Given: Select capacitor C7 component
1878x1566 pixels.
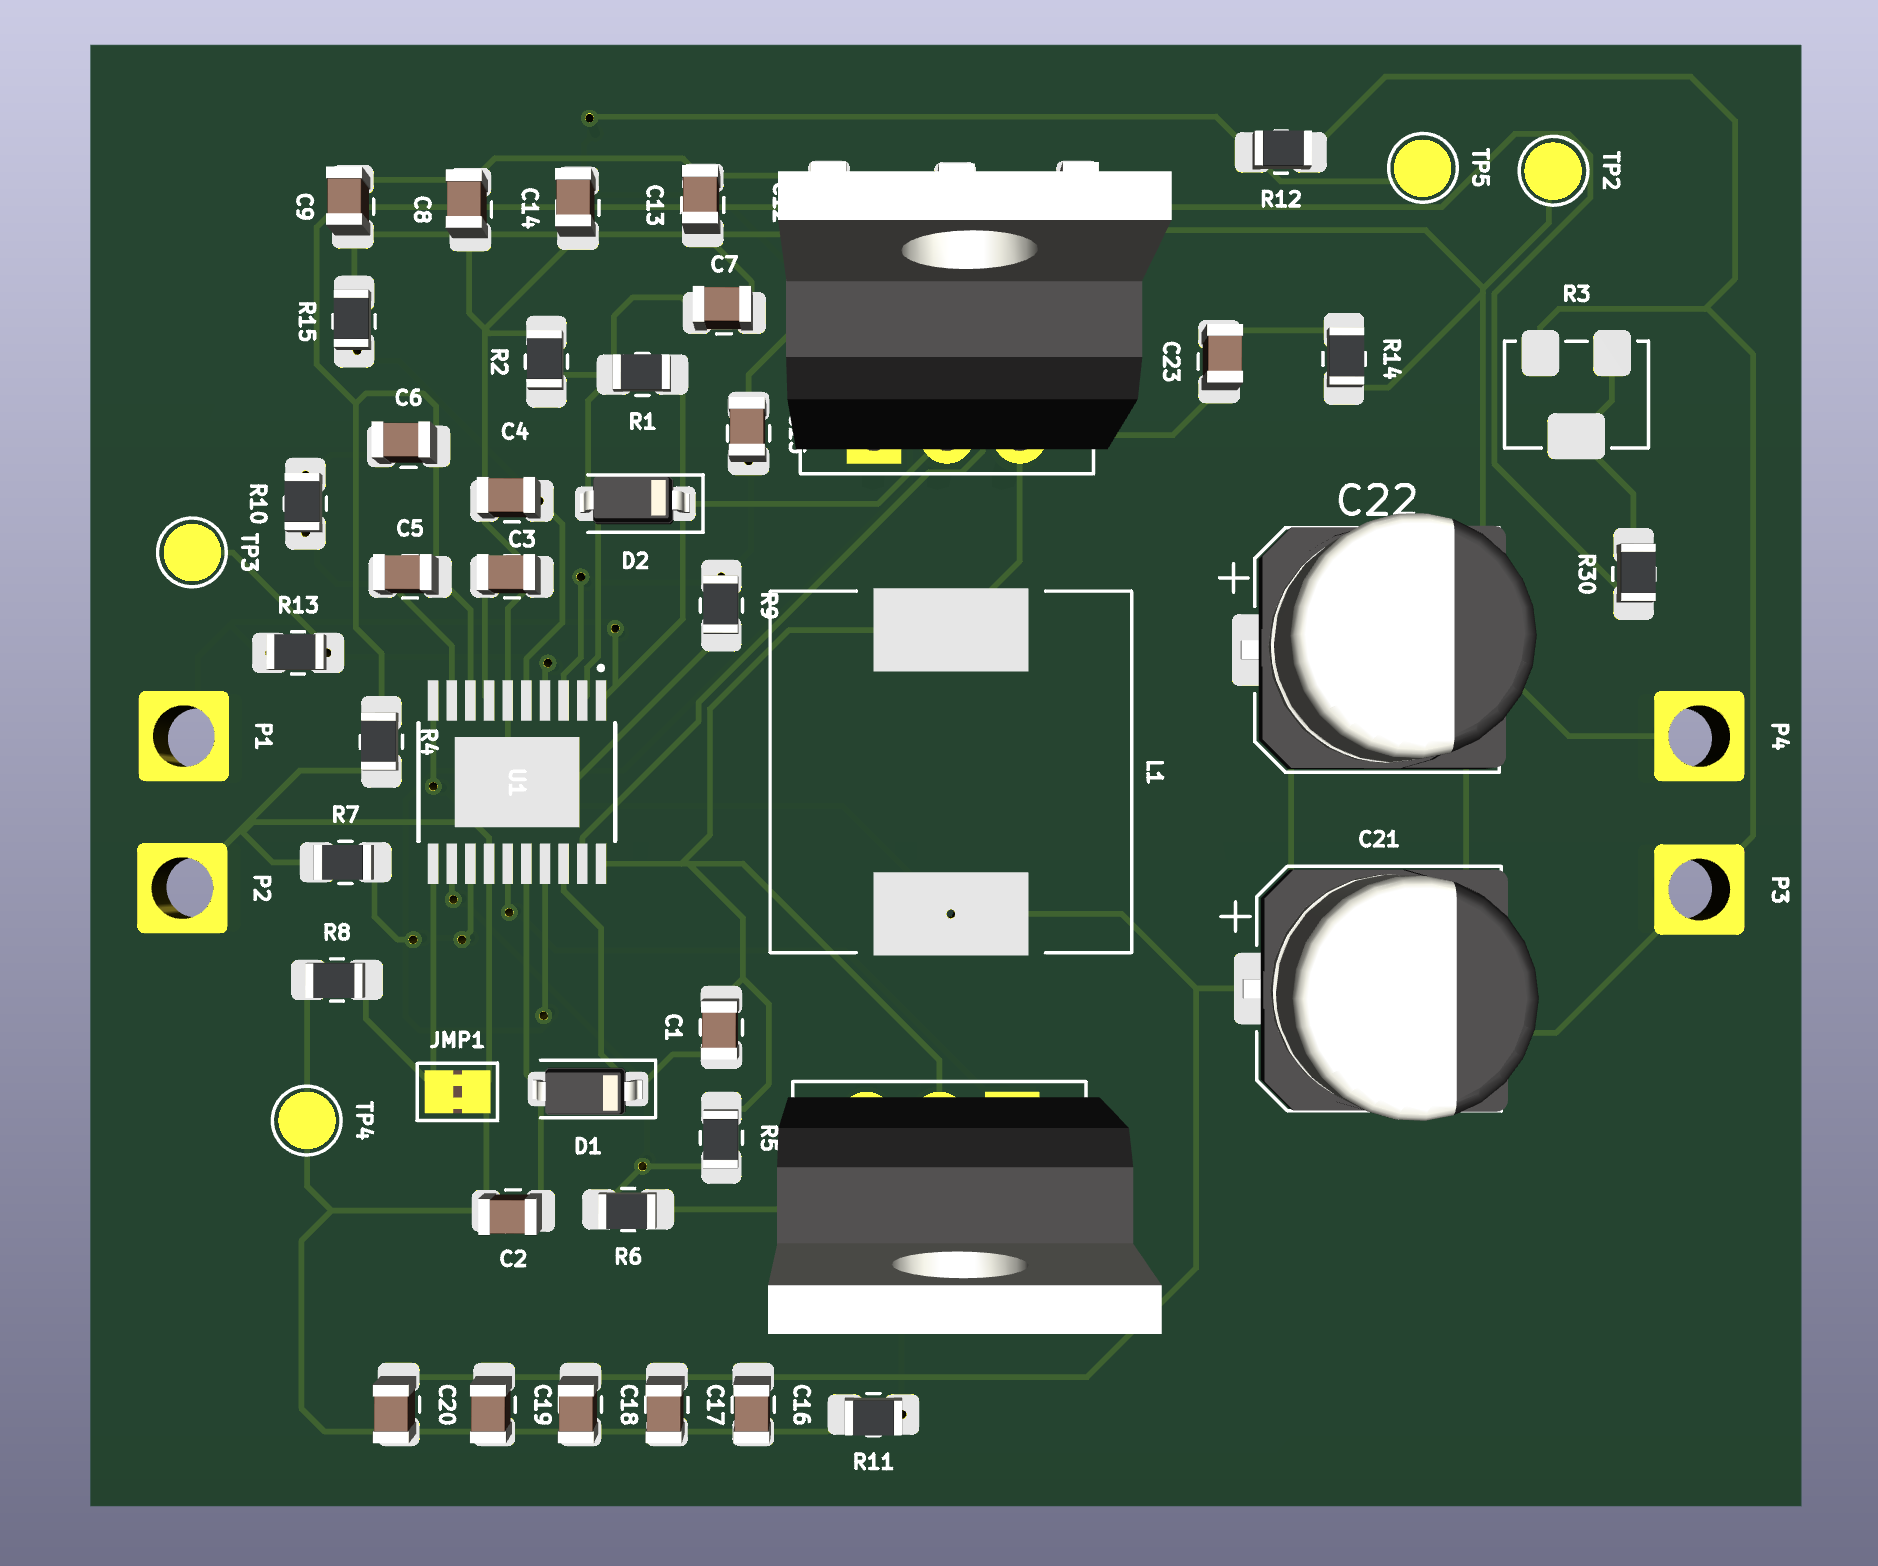Looking at the screenshot, I should (724, 310).
